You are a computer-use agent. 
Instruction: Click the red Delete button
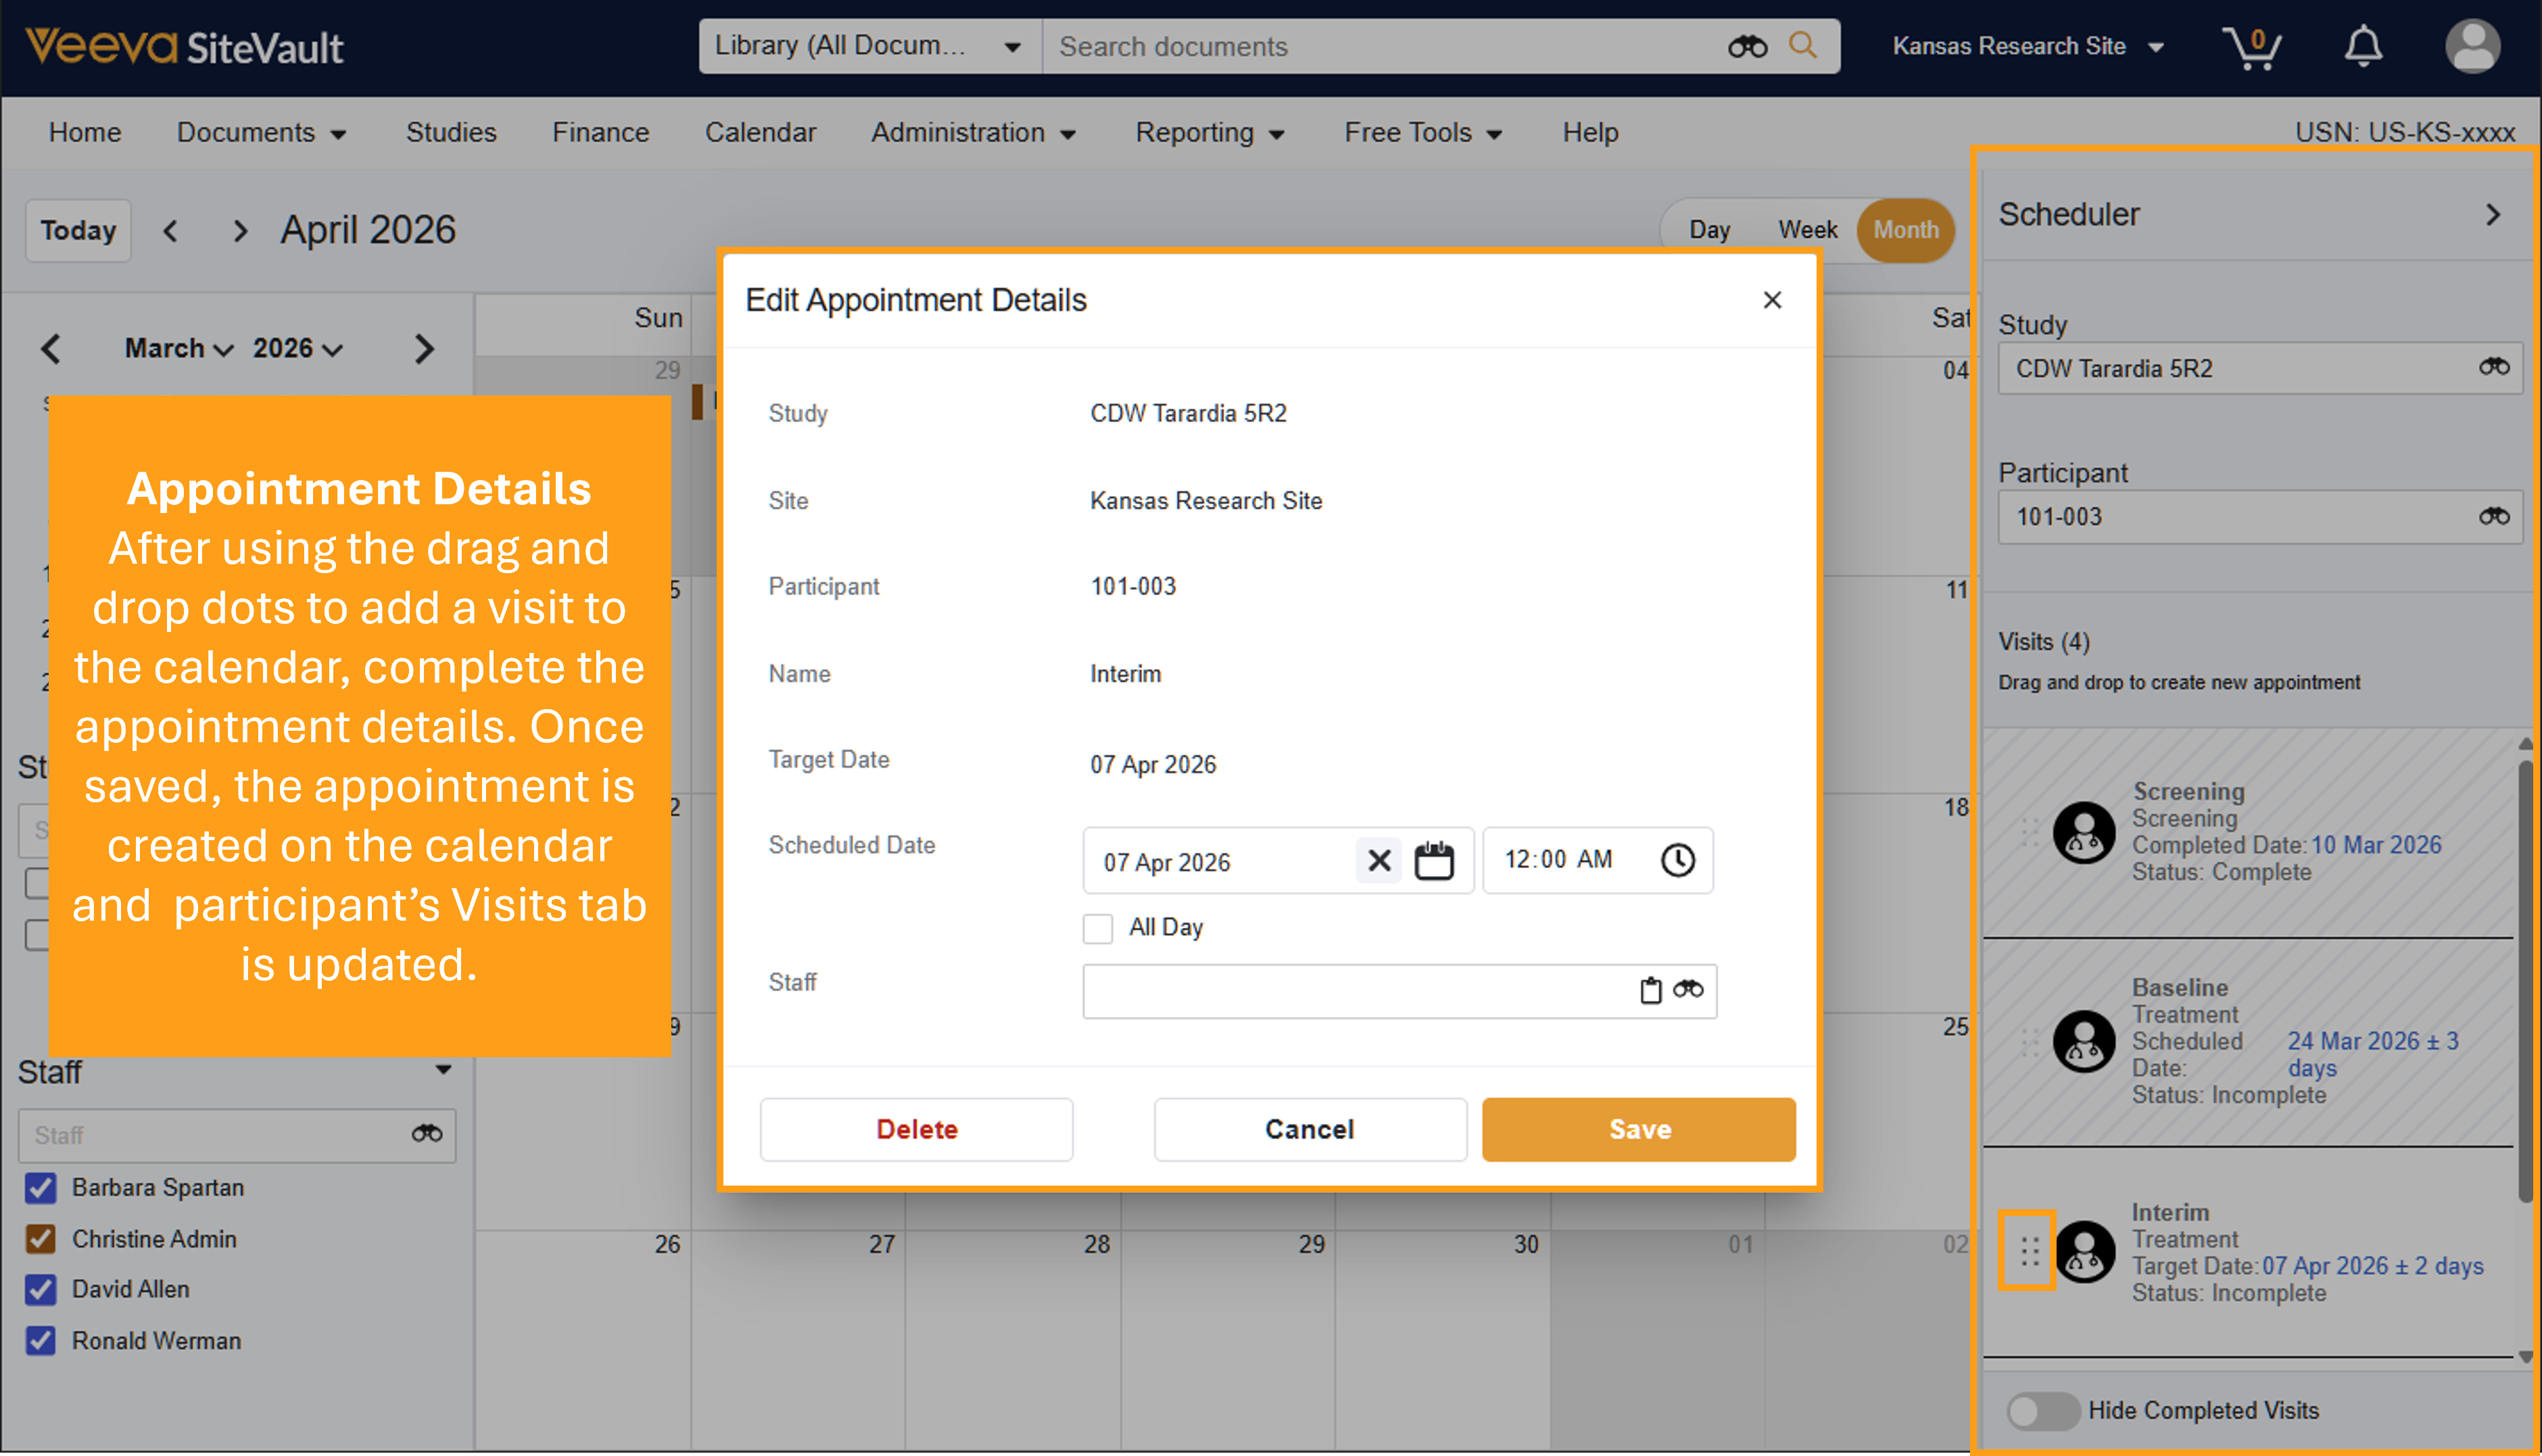[x=916, y=1129]
